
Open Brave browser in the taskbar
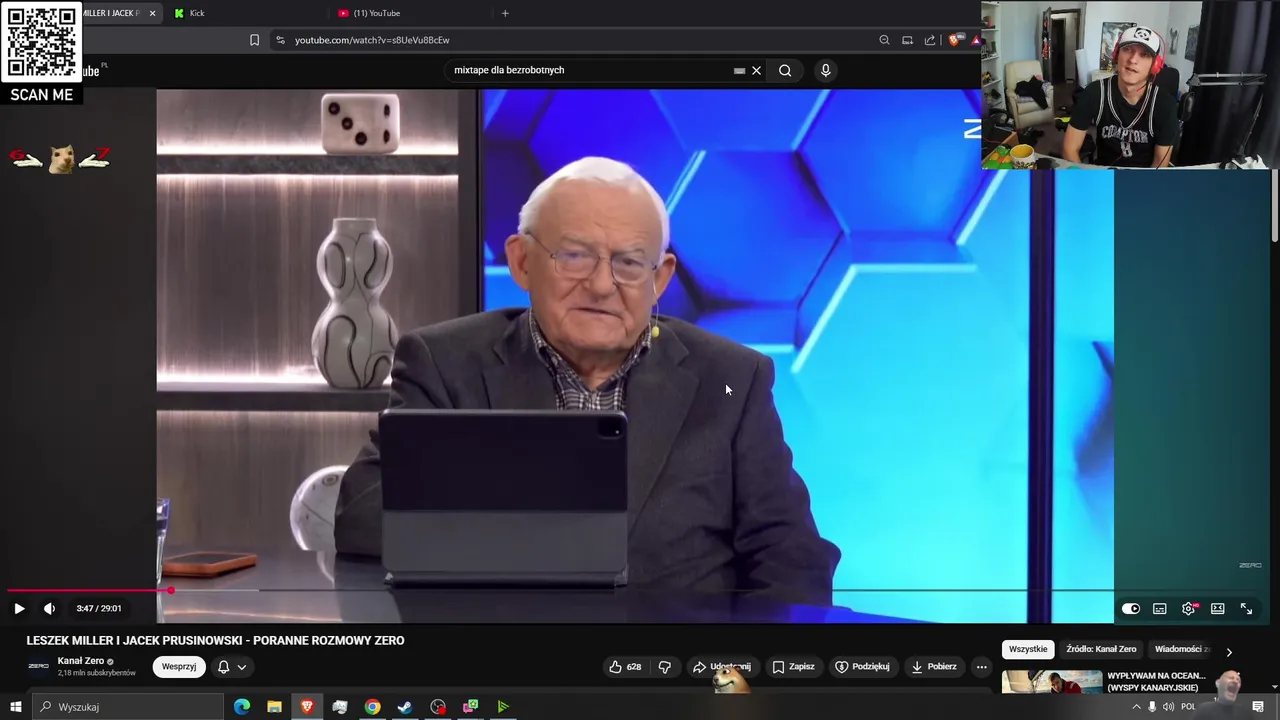point(307,707)
